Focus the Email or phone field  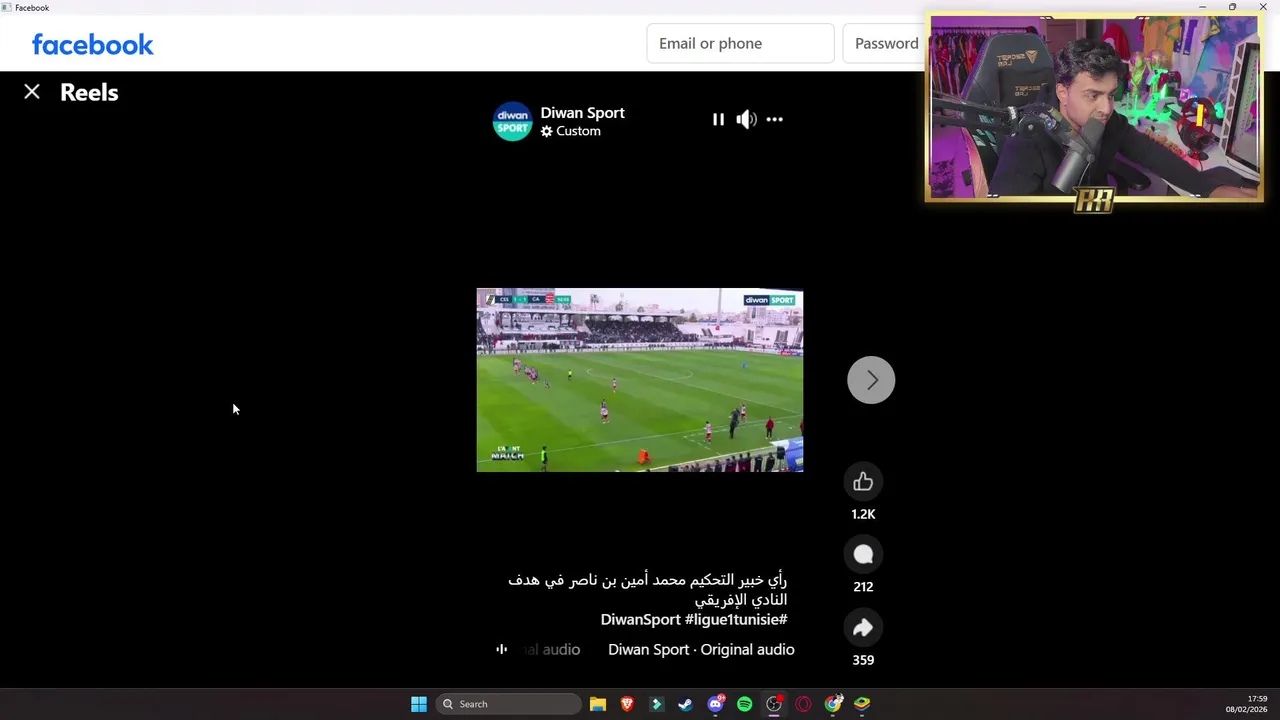740,43
